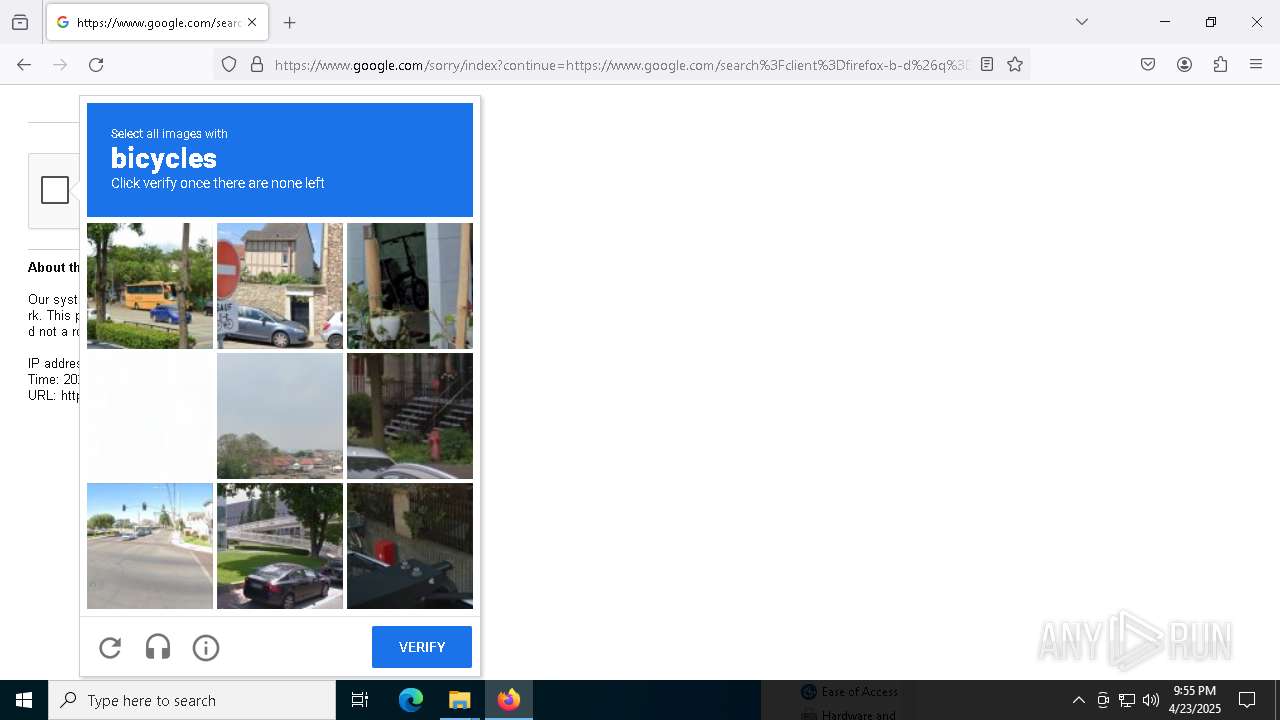1280x720 pixels.
Task: Open captcha help info icon
Action: (x=206, y=648)
